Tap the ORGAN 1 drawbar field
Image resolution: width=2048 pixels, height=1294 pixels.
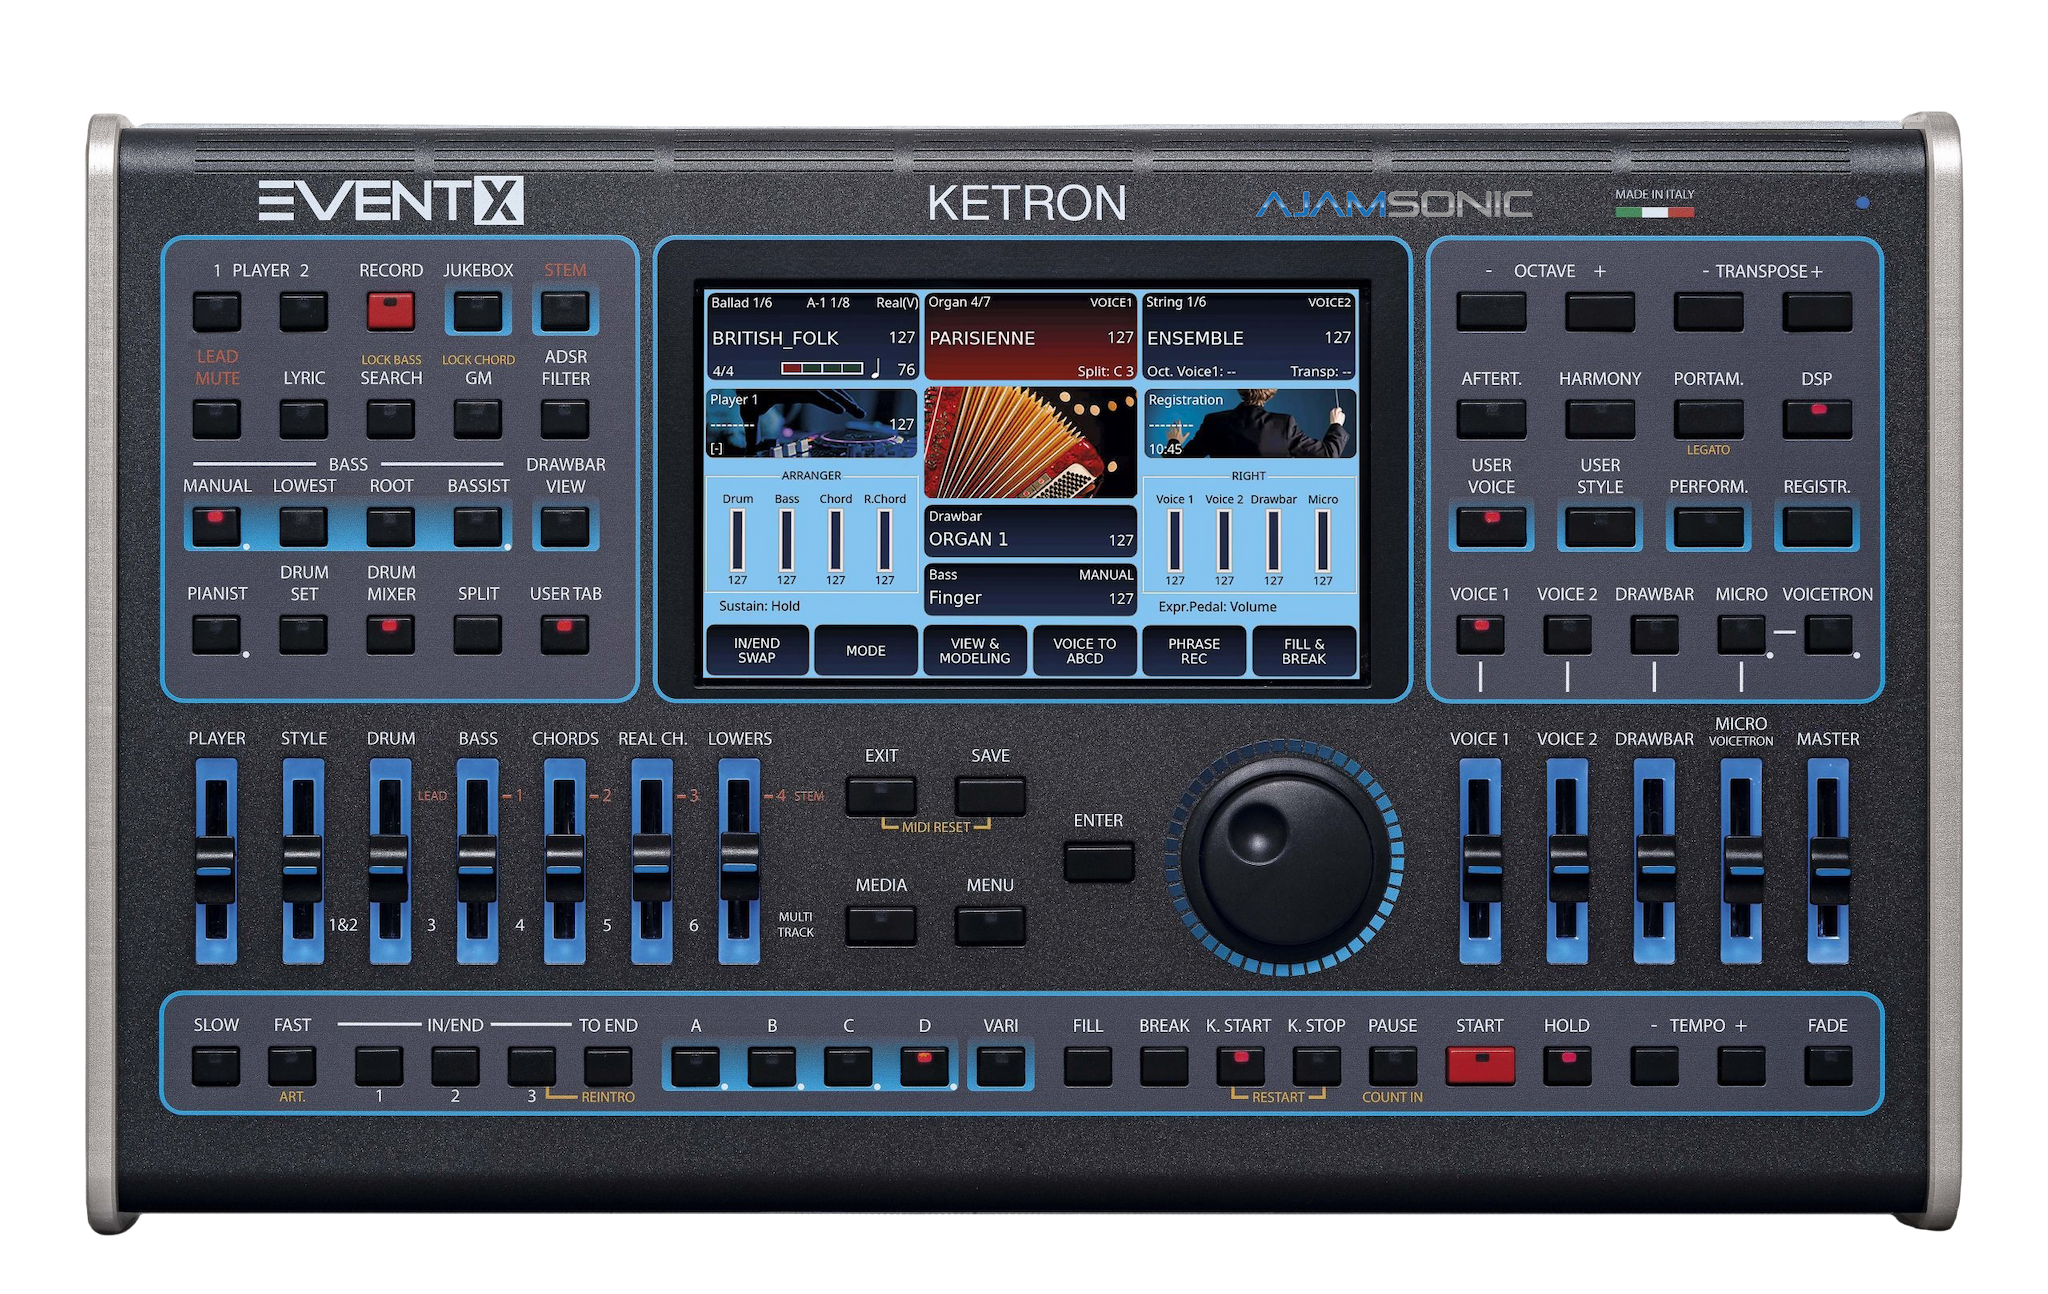click(1030, 530)
